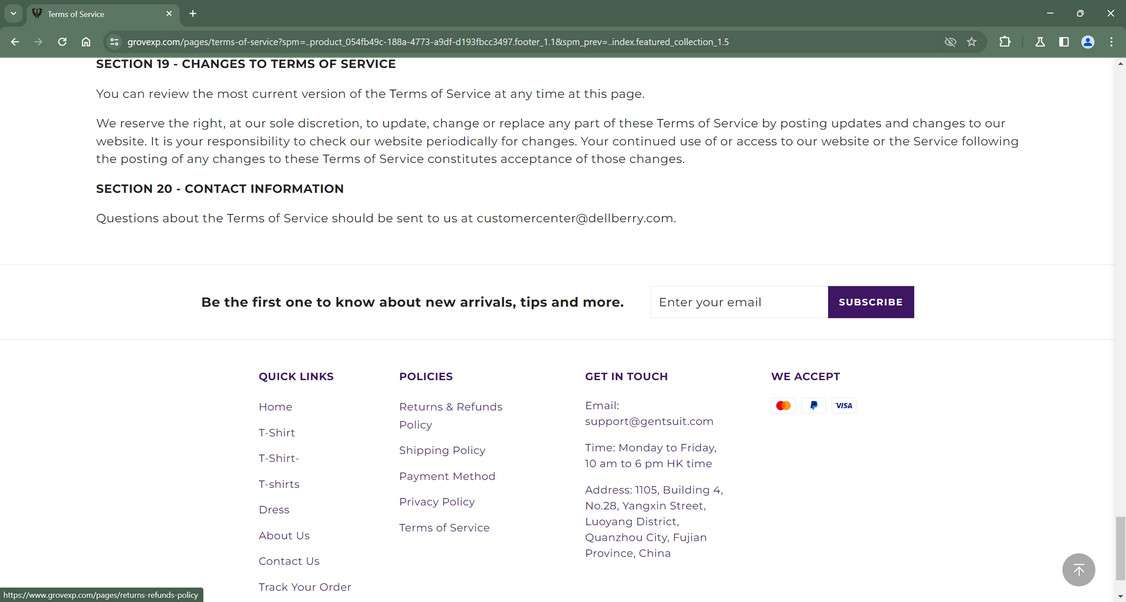Click the tracking protection eye icon
The width and height of the screenshot is (1126, 602).
pyautogui.click(x=950, y=42)
